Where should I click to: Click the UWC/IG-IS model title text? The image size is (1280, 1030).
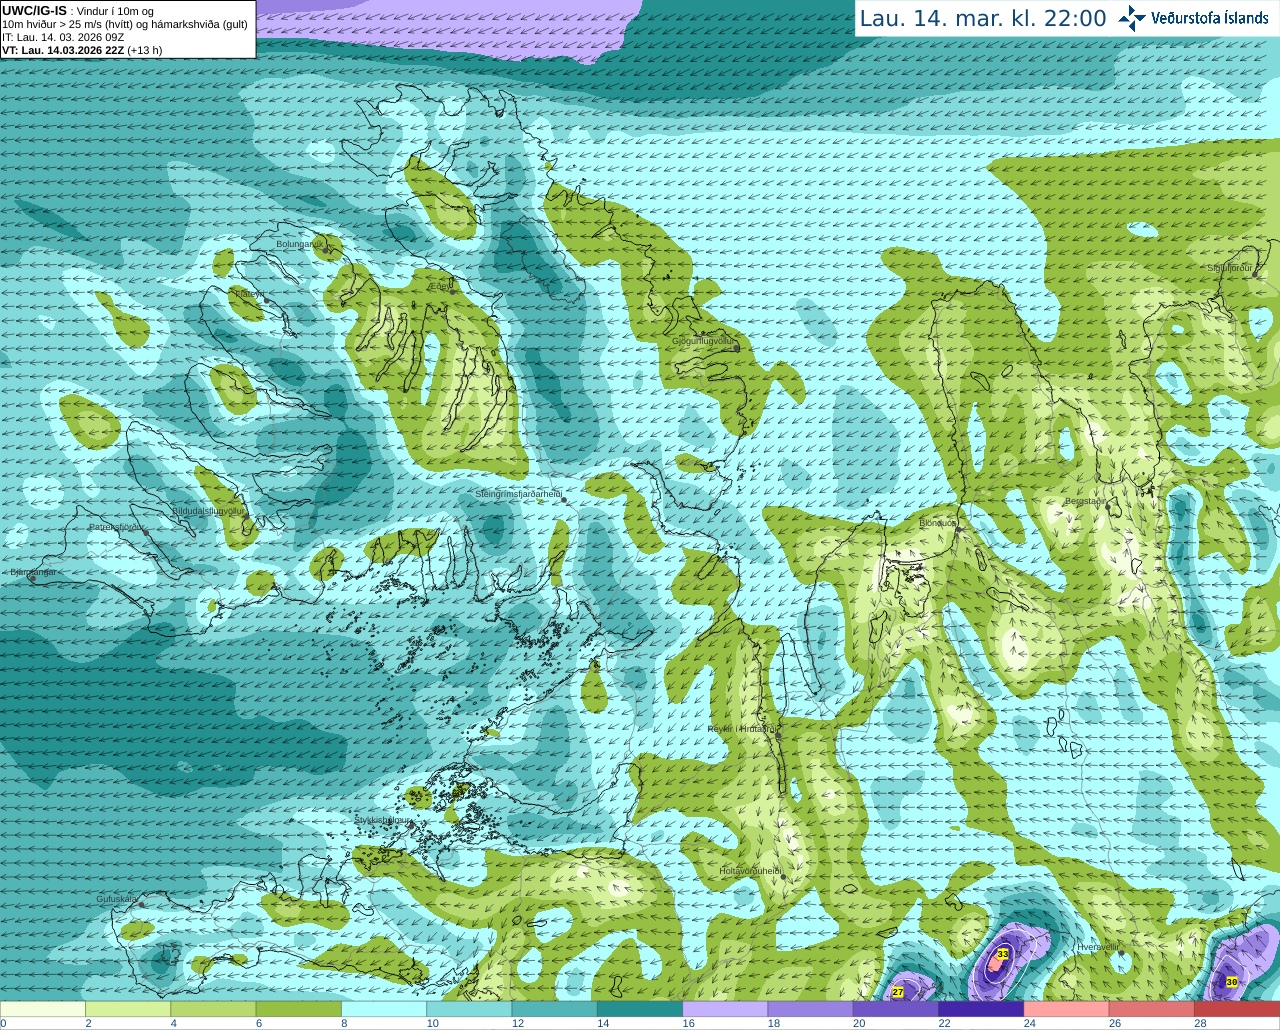[x=34, y=10]
